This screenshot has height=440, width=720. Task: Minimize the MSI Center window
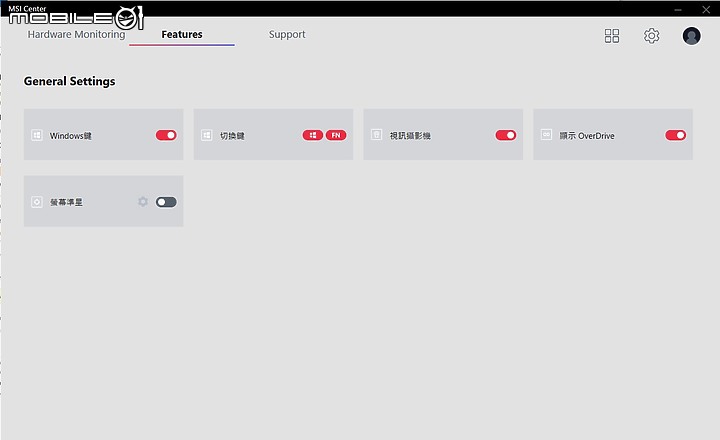[x=678, y=10]
